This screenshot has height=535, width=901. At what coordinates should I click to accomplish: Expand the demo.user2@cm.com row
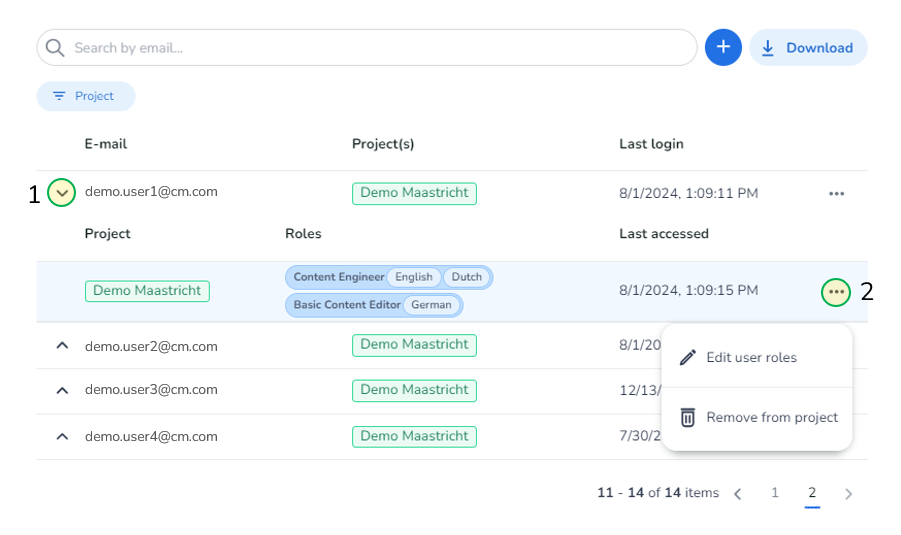62,346
